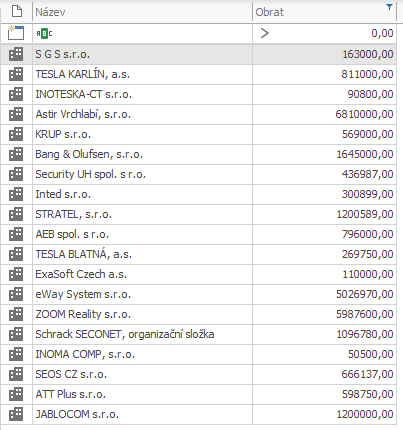Click company icon for Schrack SECONET row
The height and width of the screenshot is (430, 403).
[16, 334]
